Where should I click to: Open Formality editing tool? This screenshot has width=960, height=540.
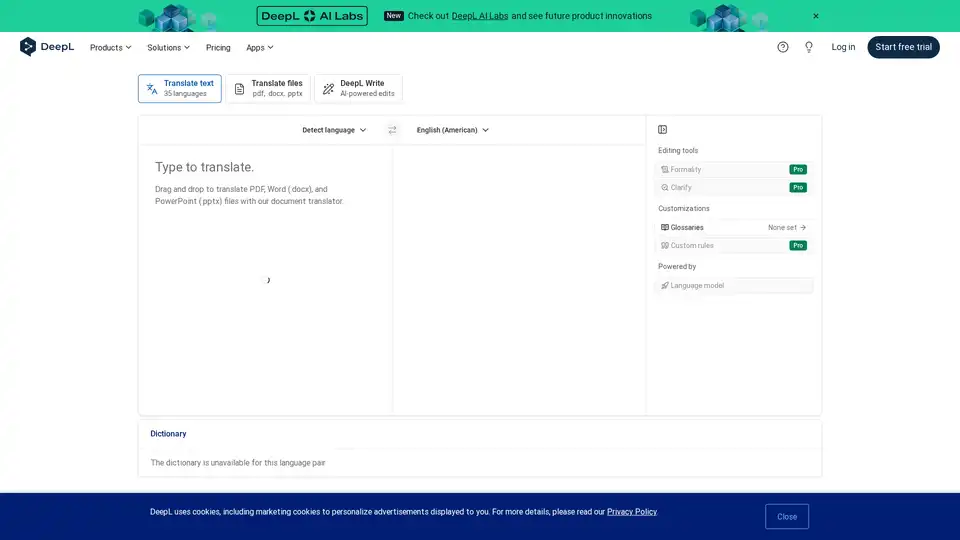733,170
